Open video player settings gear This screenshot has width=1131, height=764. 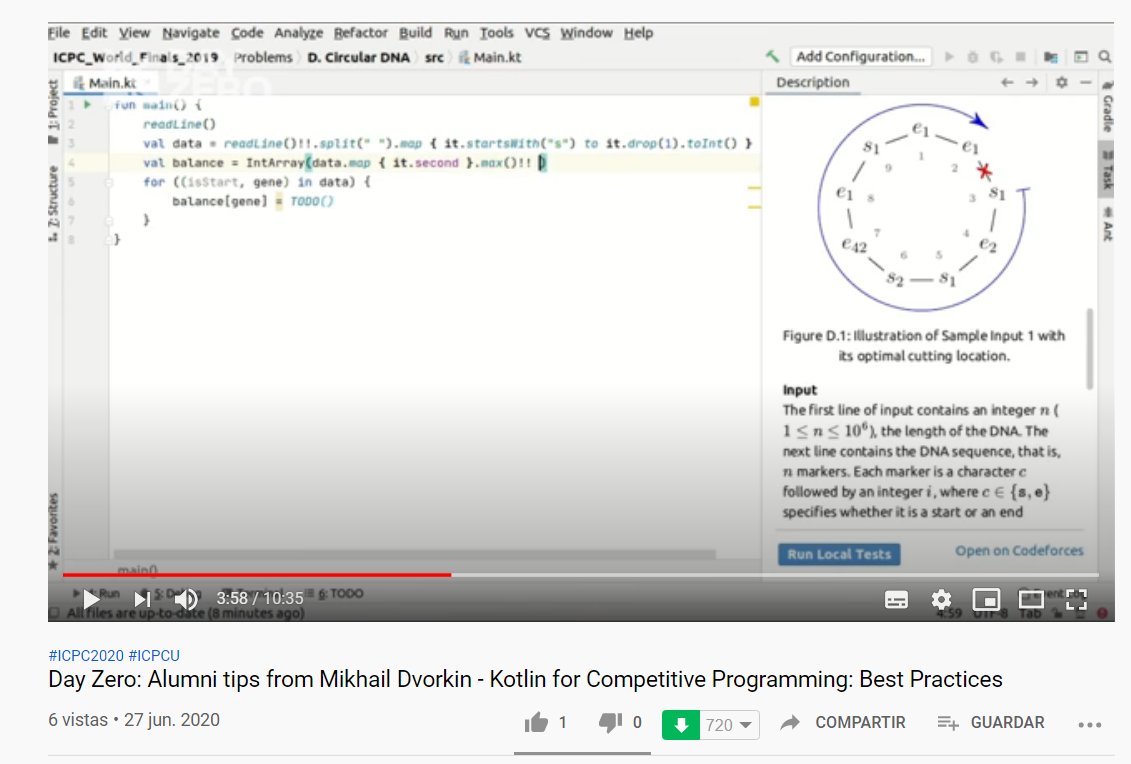pos(941,600)
